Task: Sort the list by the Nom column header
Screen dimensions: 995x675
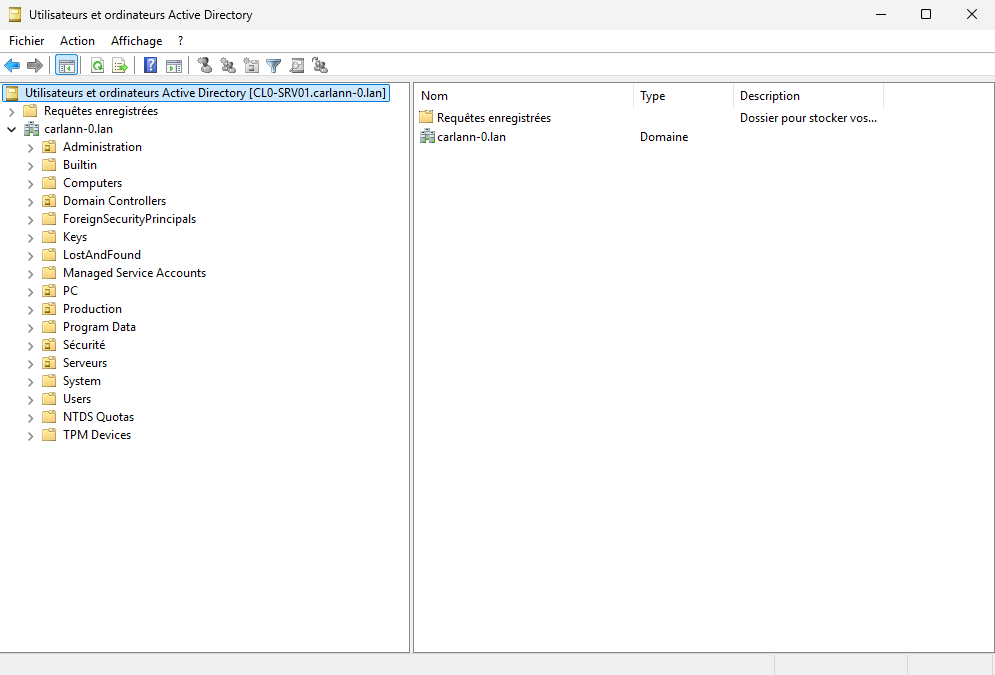Action: (x=524, y=96)
